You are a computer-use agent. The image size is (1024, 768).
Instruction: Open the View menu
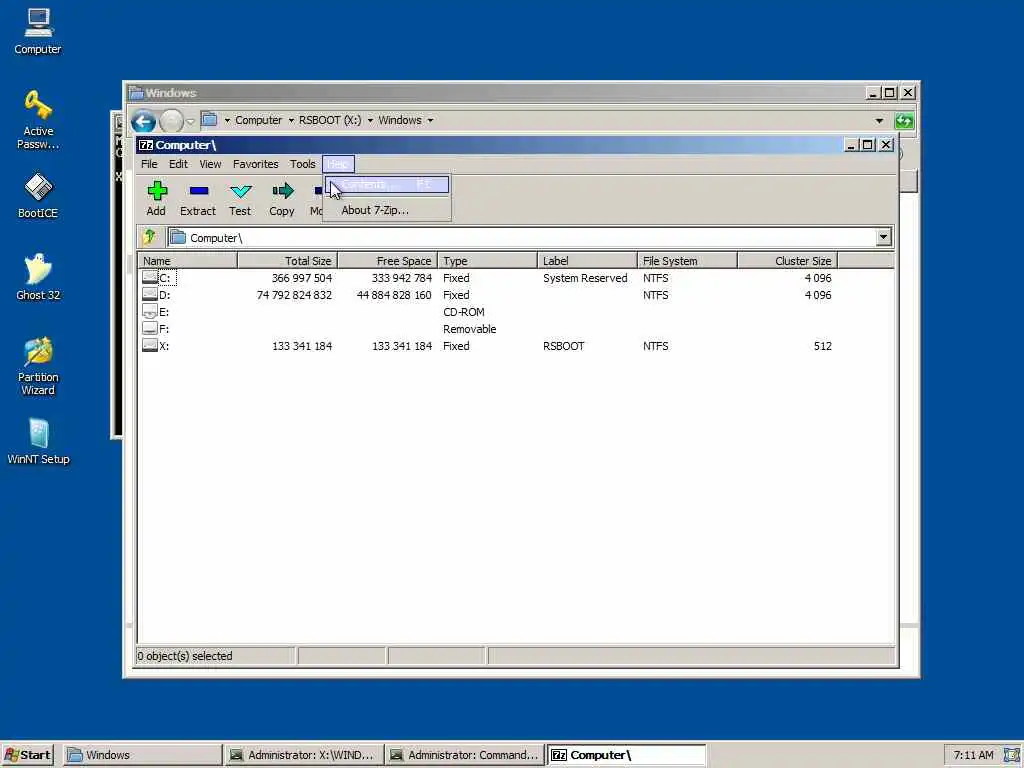click(x=210, y=164)
